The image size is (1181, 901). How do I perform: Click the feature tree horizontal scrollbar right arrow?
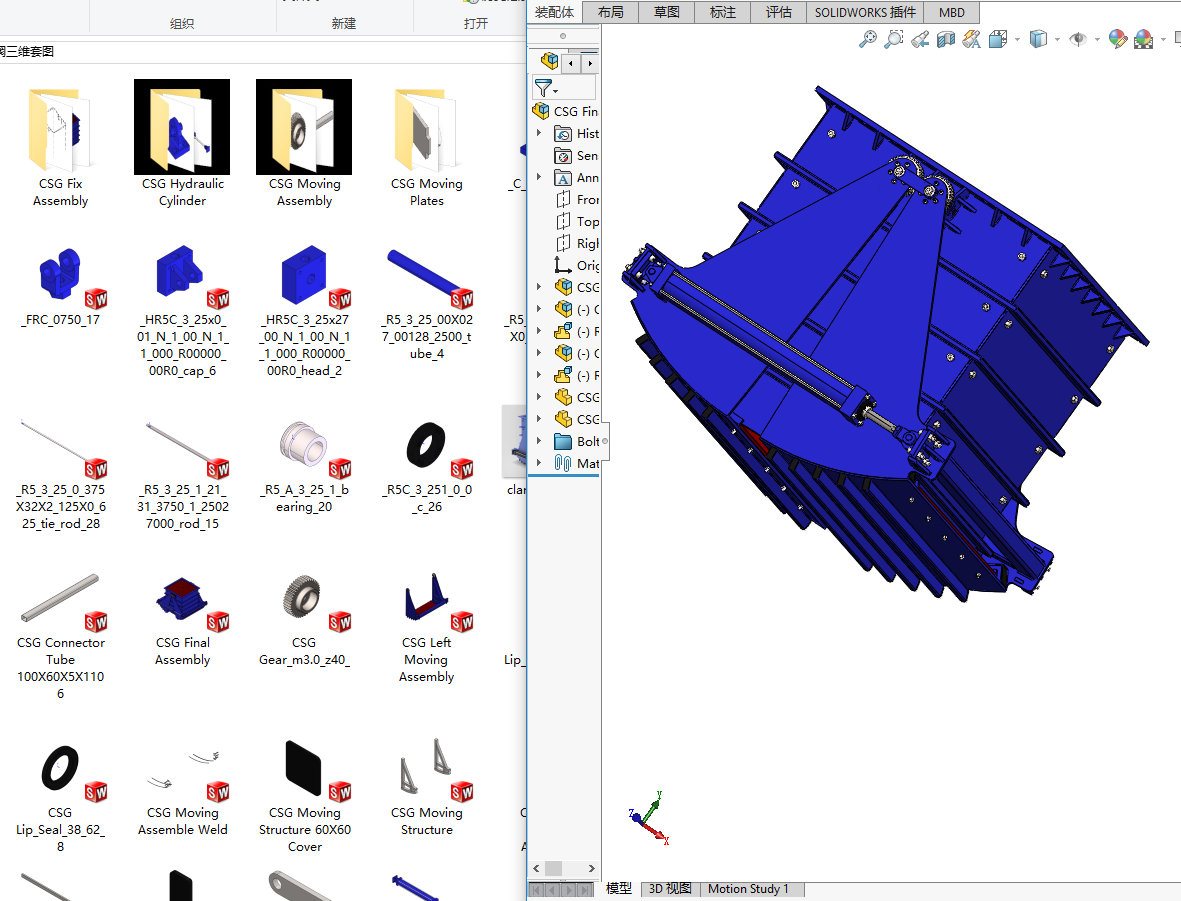(591, 869)
